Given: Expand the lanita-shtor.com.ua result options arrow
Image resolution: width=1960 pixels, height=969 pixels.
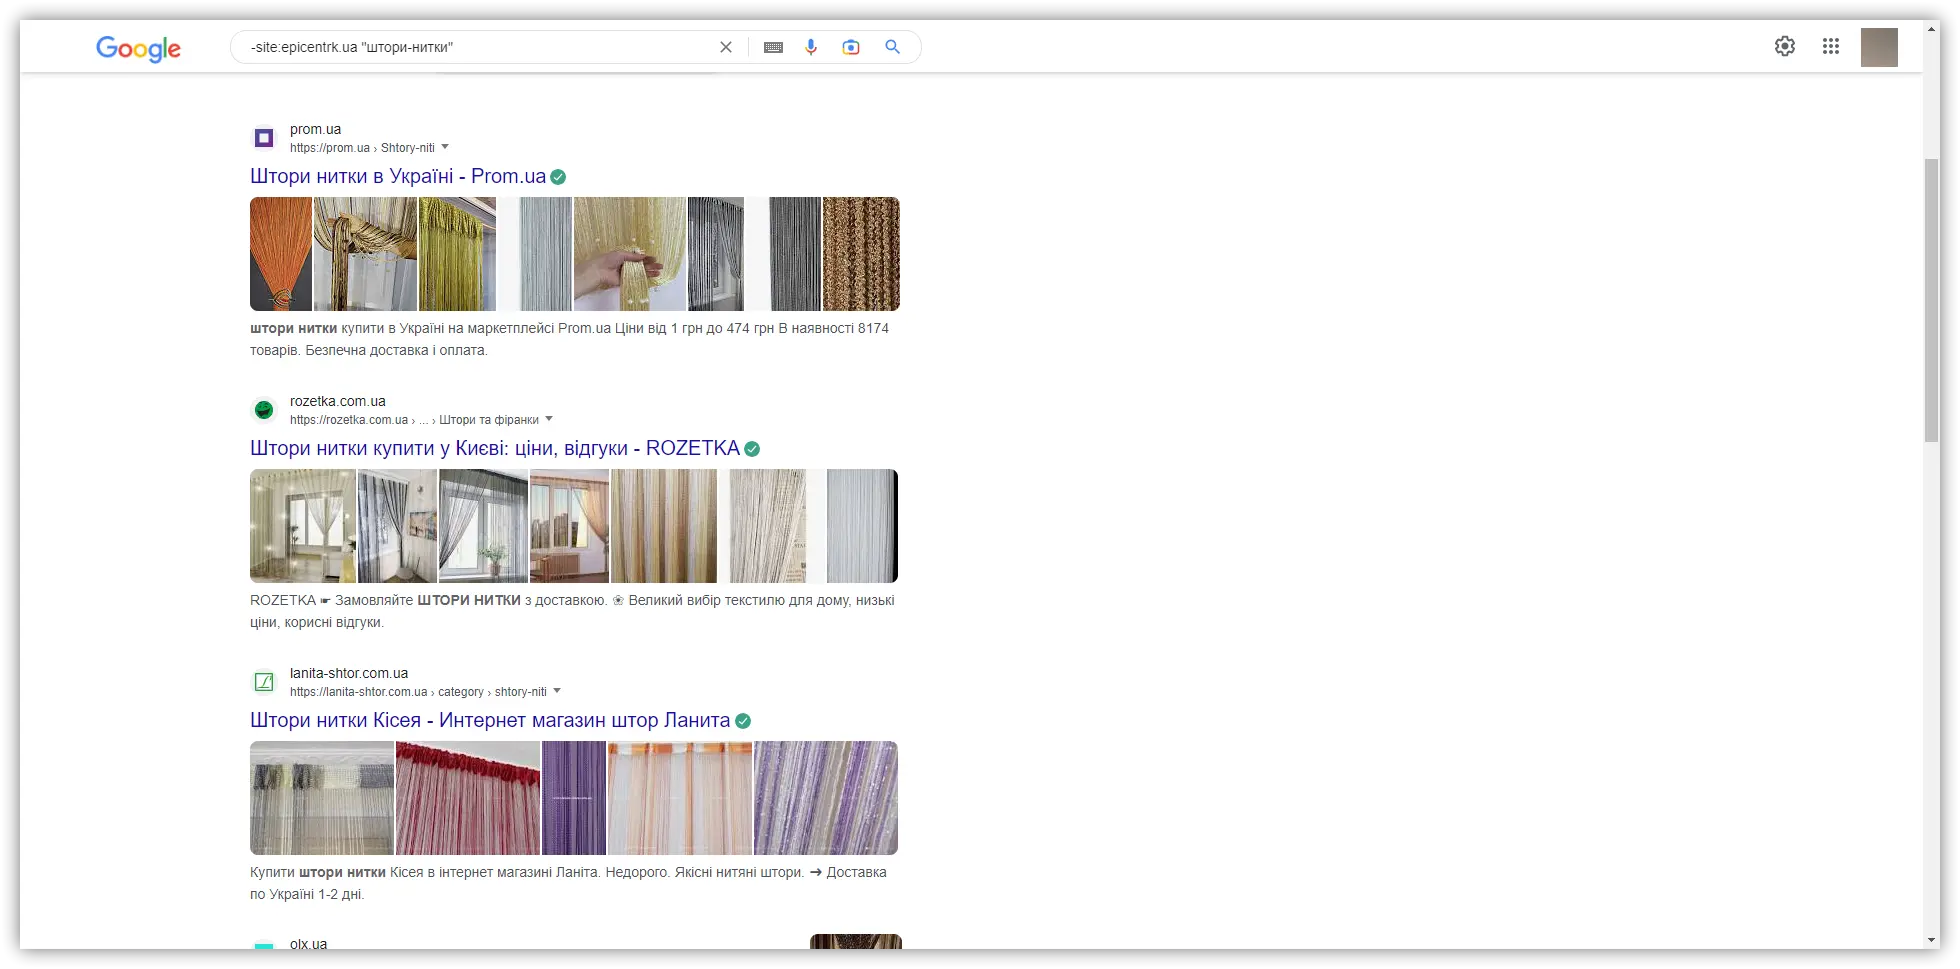Looking at the screenshot, I should [557, 691].
